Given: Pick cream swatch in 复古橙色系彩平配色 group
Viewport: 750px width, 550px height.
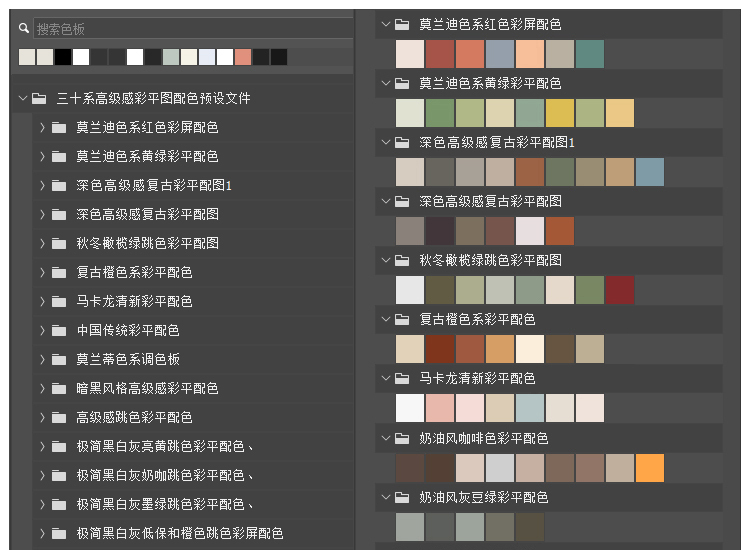Looking at the screenshot, I should (529, 349).
